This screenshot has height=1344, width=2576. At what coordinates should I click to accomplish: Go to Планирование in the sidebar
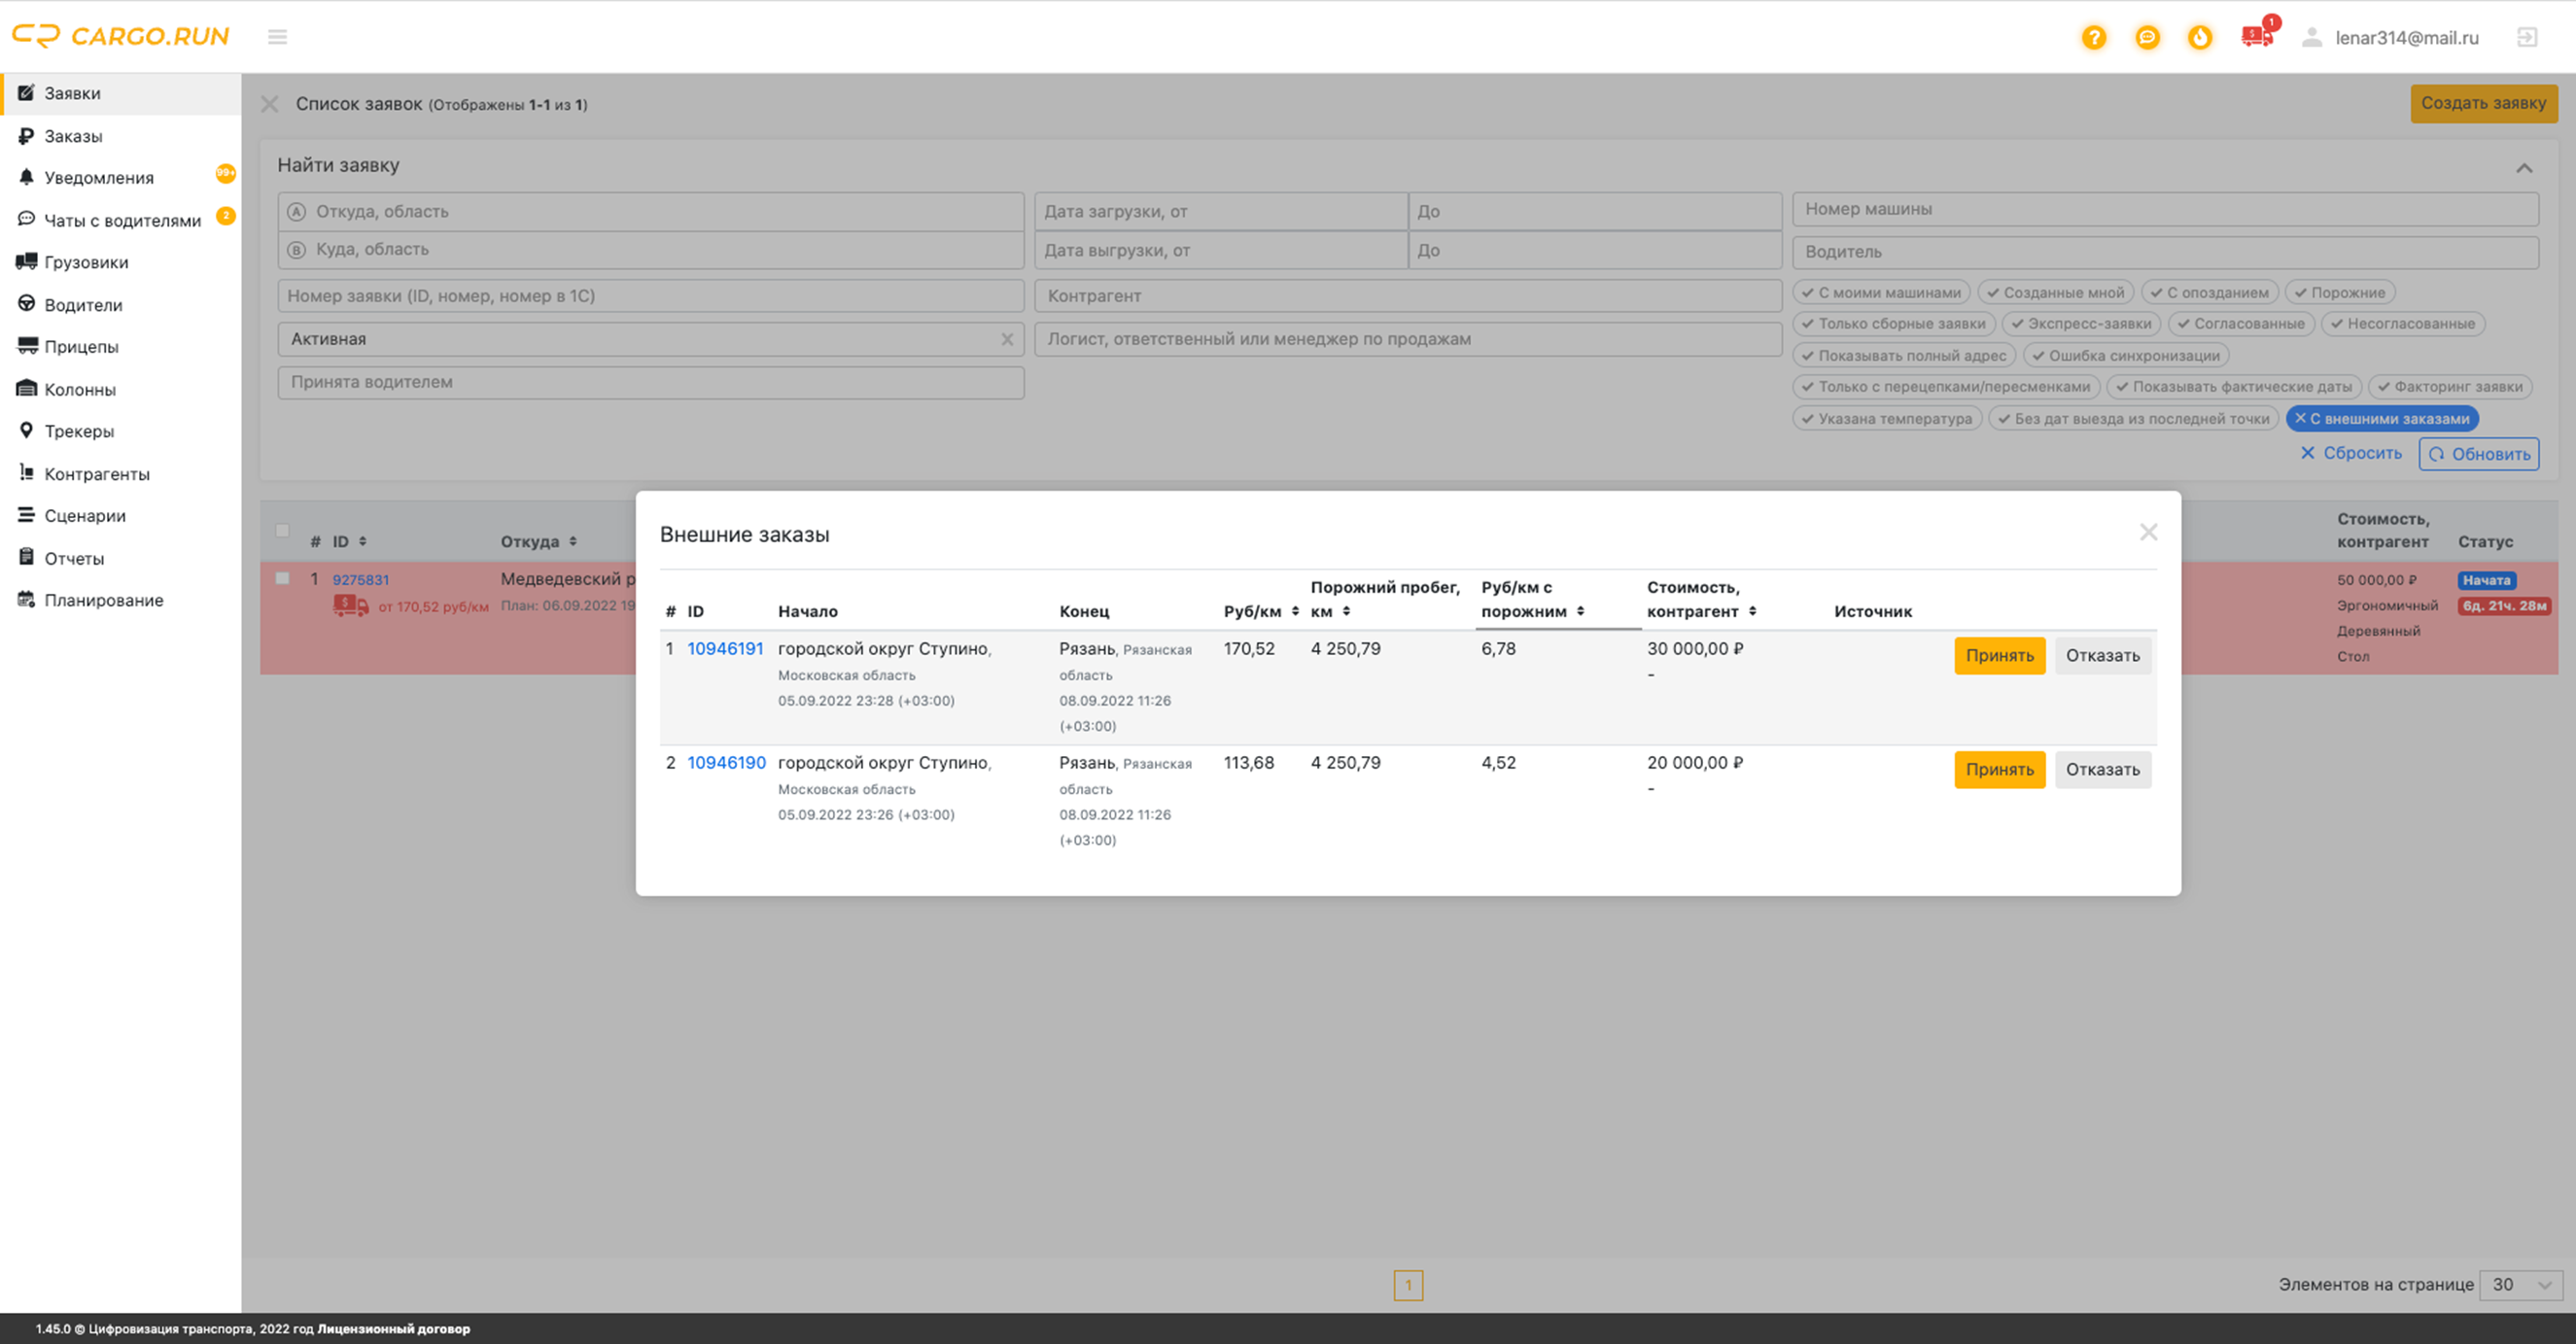coord(103,600)
